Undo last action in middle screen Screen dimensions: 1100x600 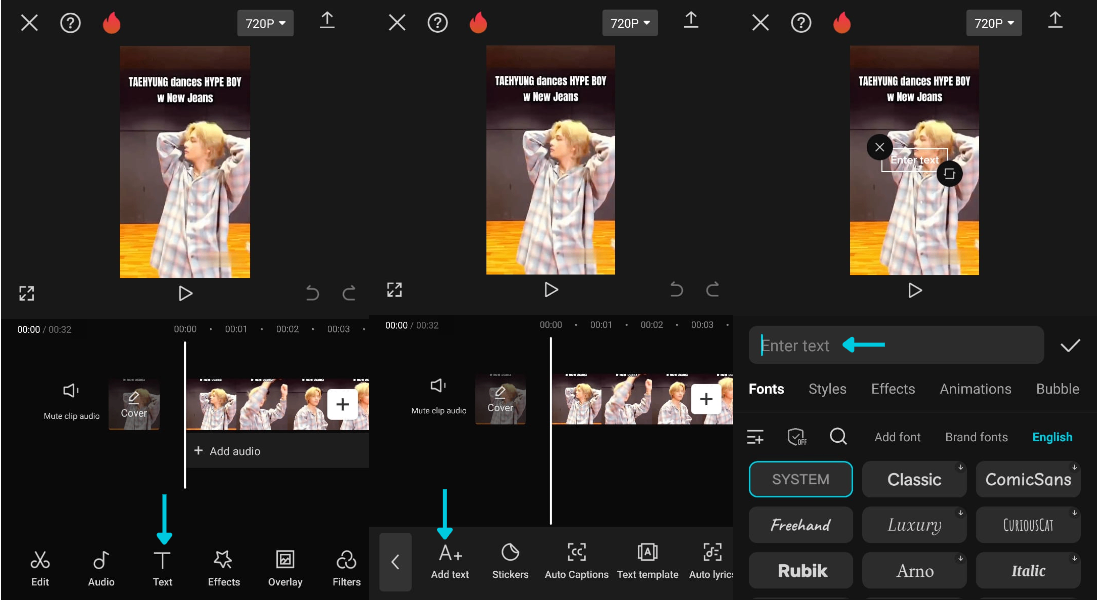[676, 289]
